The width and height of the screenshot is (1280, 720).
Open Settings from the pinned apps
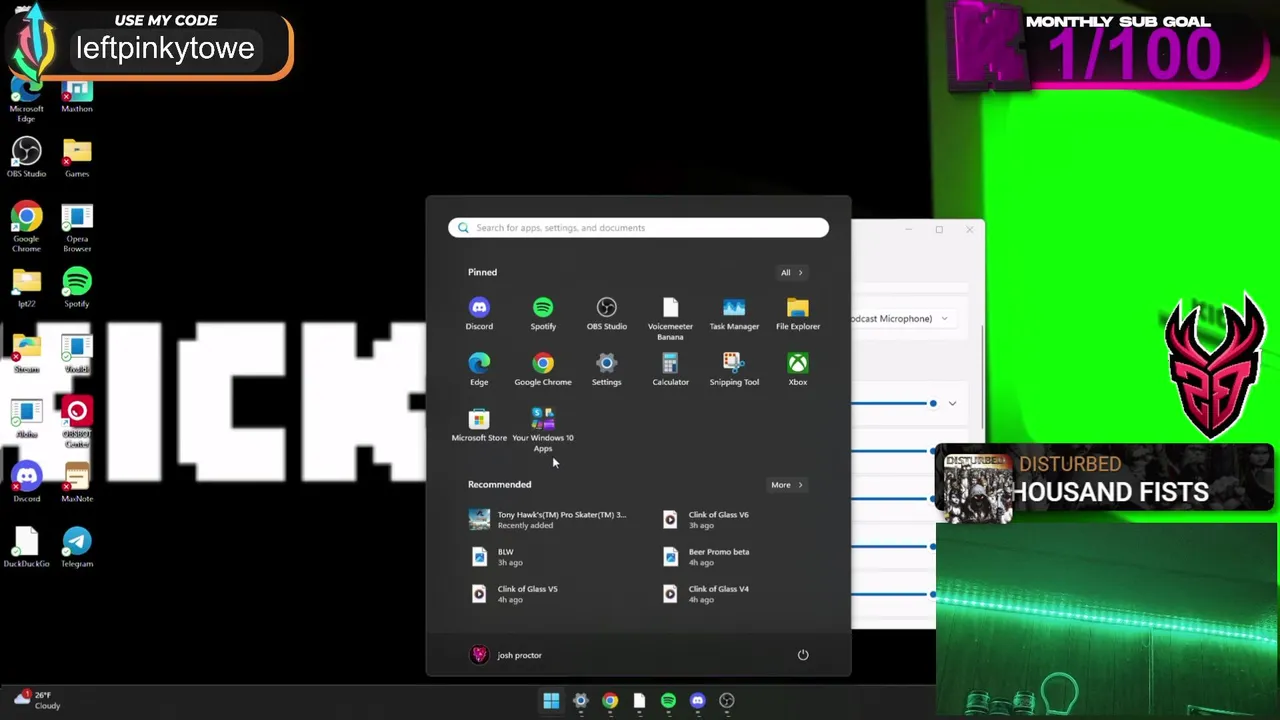(x=607, y=369)
